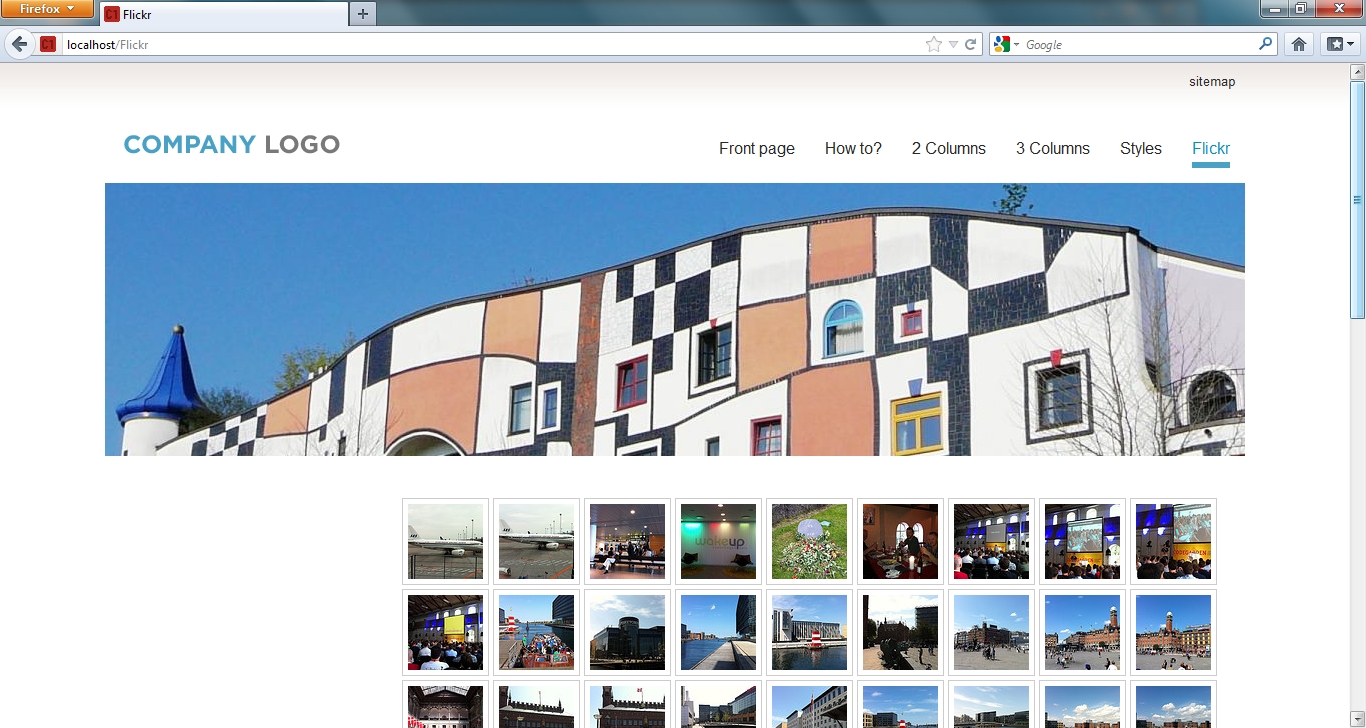Expand the URL history dropdown arrow
The image size is (1366, 728).
(x=953, y=44)
